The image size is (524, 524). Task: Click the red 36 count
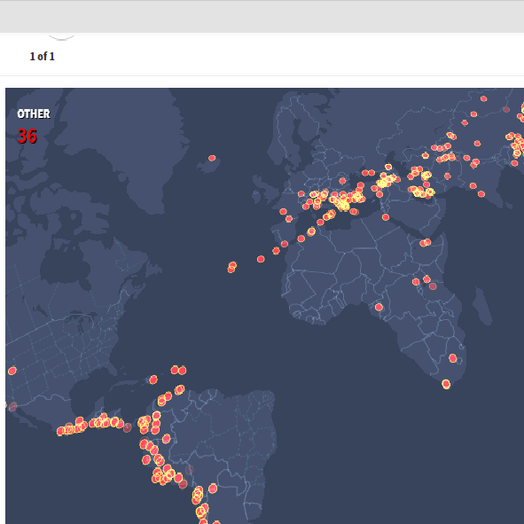27,136
